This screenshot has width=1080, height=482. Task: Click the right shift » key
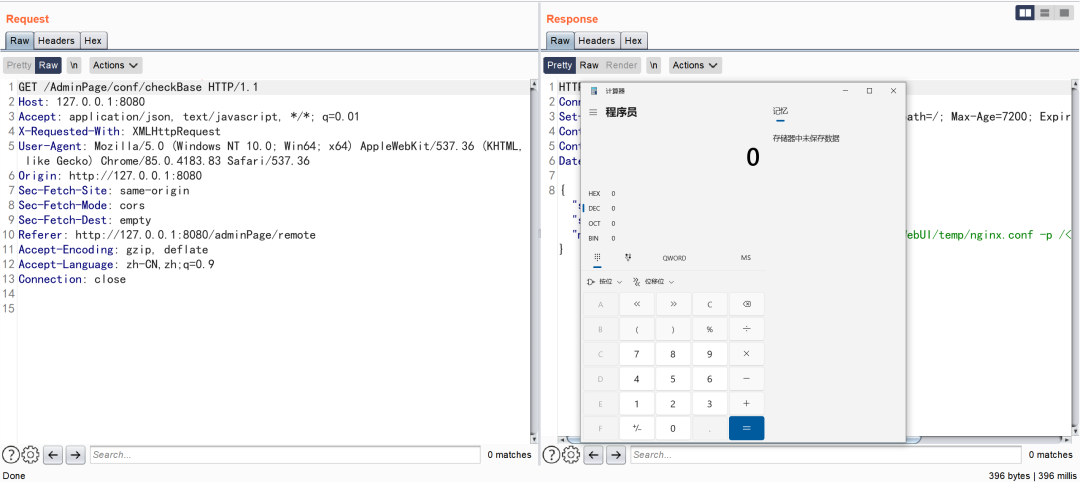[673, 304]
